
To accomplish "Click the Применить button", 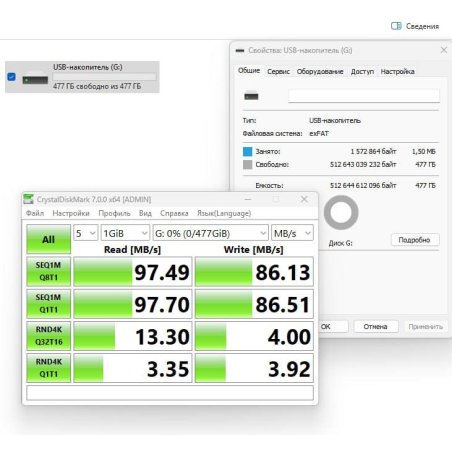I will pos(425,326).
